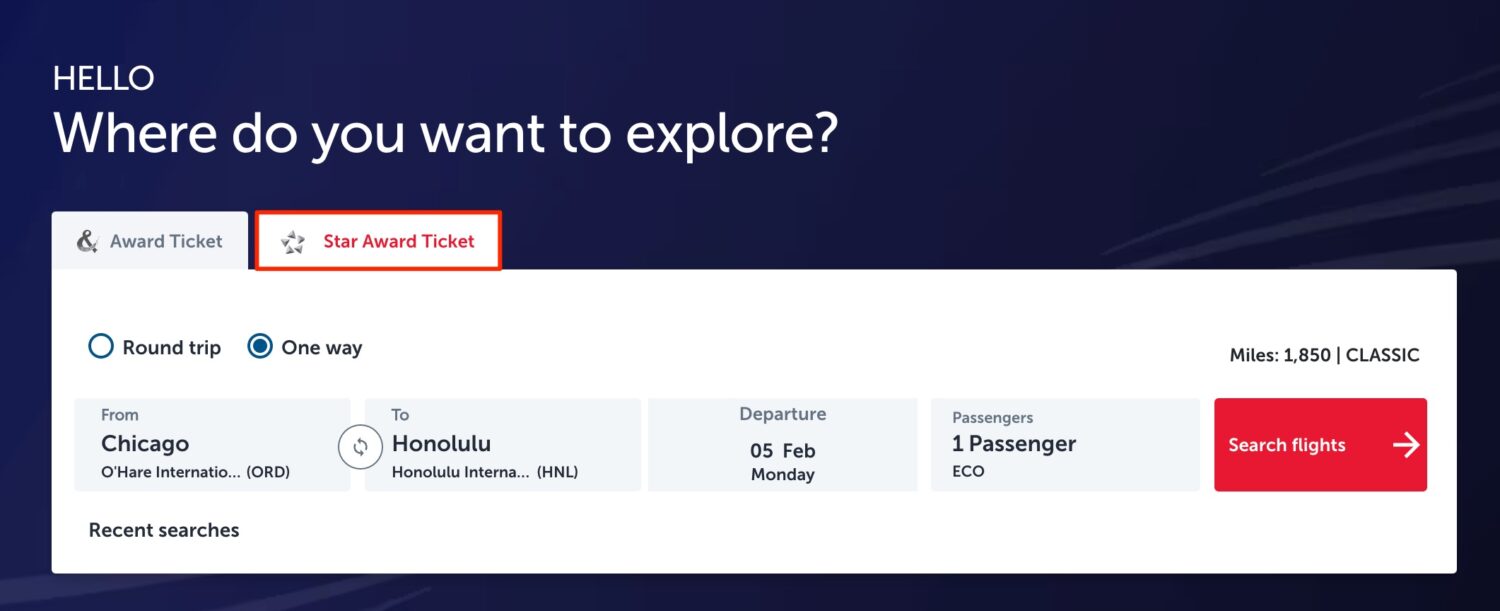Choose the One way trip option

260,347
